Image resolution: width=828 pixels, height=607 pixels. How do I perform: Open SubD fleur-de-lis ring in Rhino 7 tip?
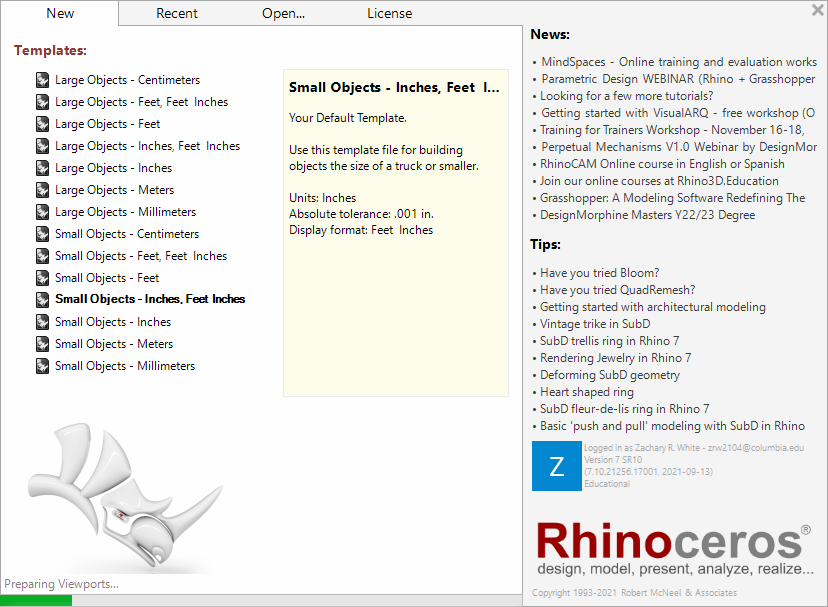[x=624, y=408]
